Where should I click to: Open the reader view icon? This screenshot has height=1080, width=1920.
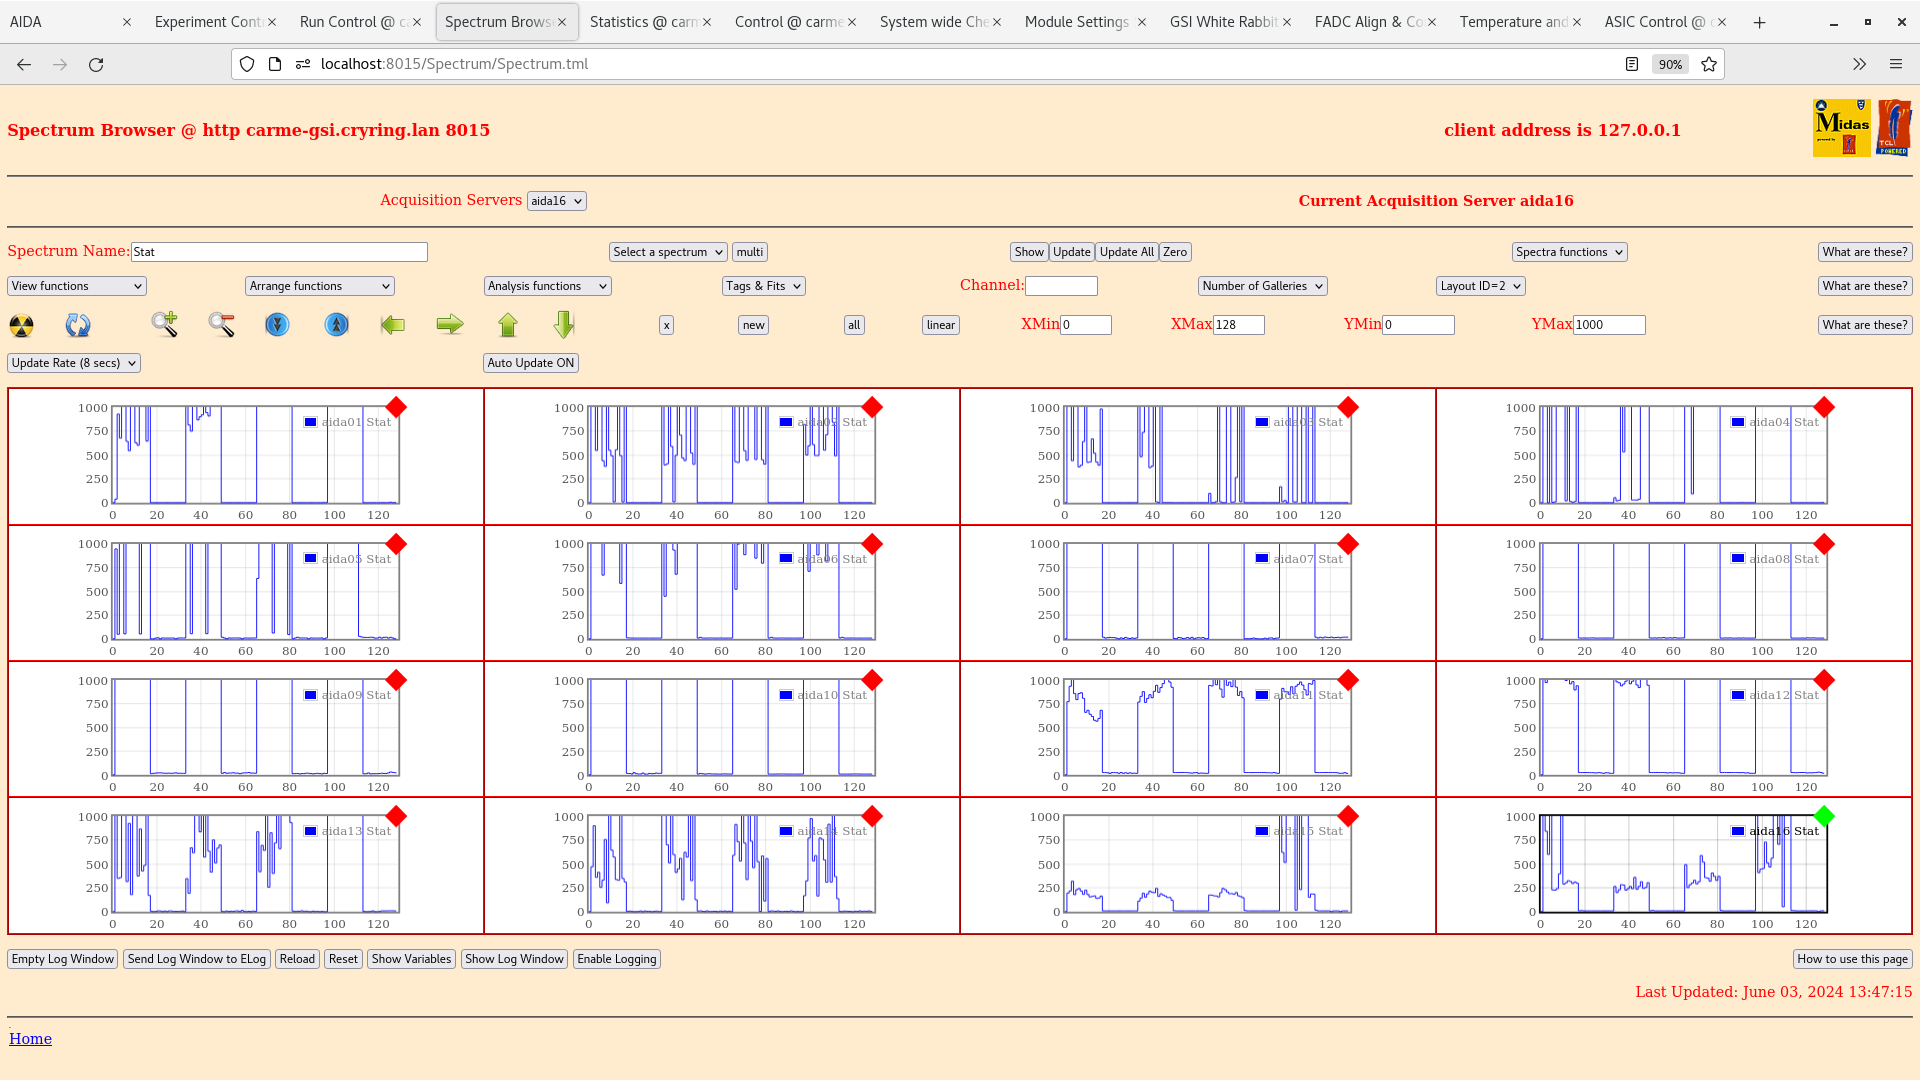(x=1632, y=64)
